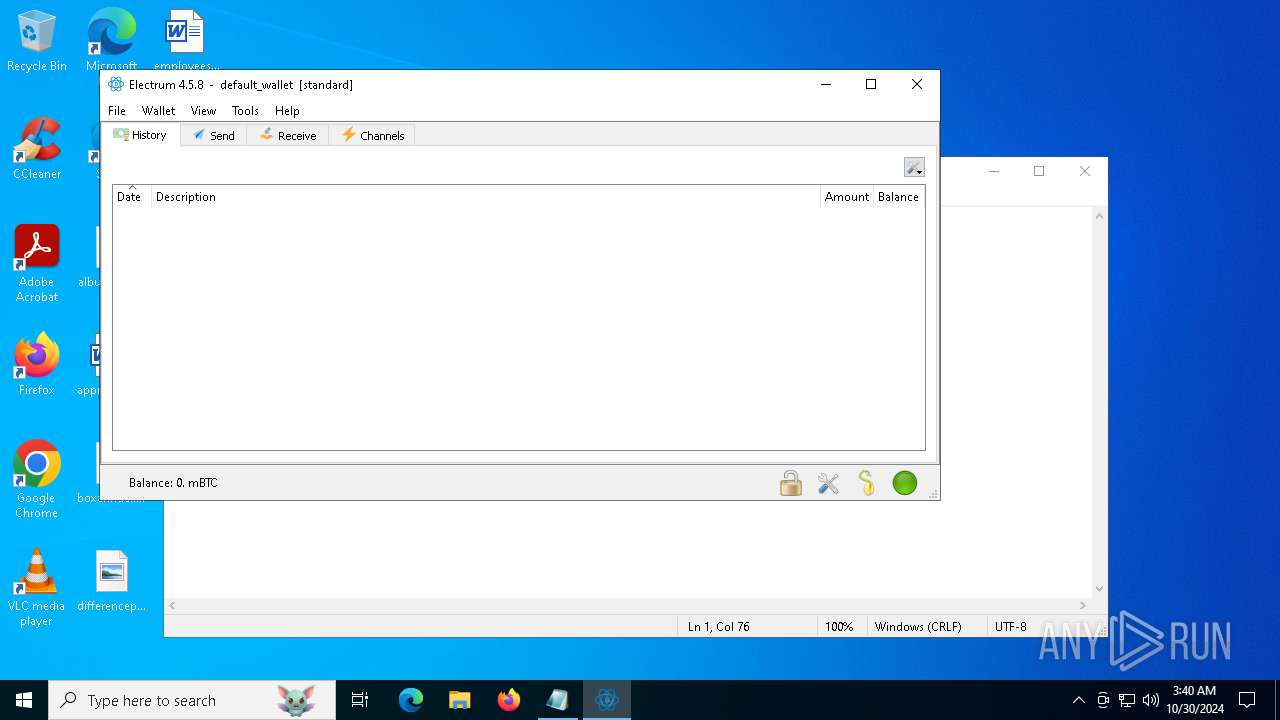This screenshot has height=720, width=1280.
Task: Sort history by Amount column
Action: point(847,197)
